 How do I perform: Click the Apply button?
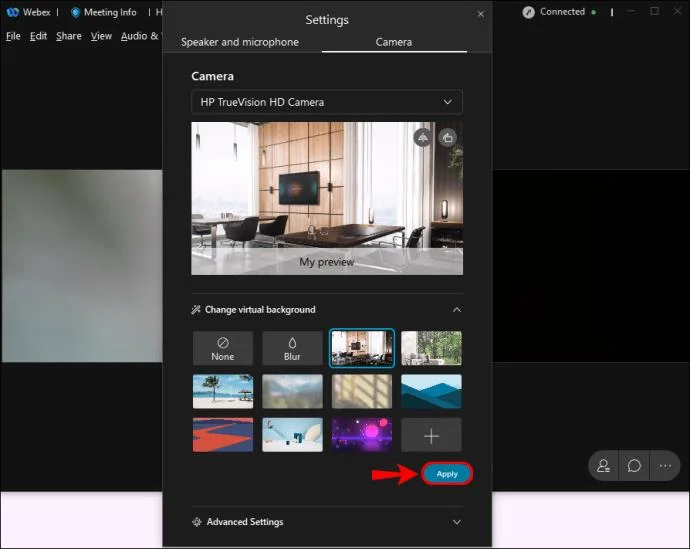point(447,474)
